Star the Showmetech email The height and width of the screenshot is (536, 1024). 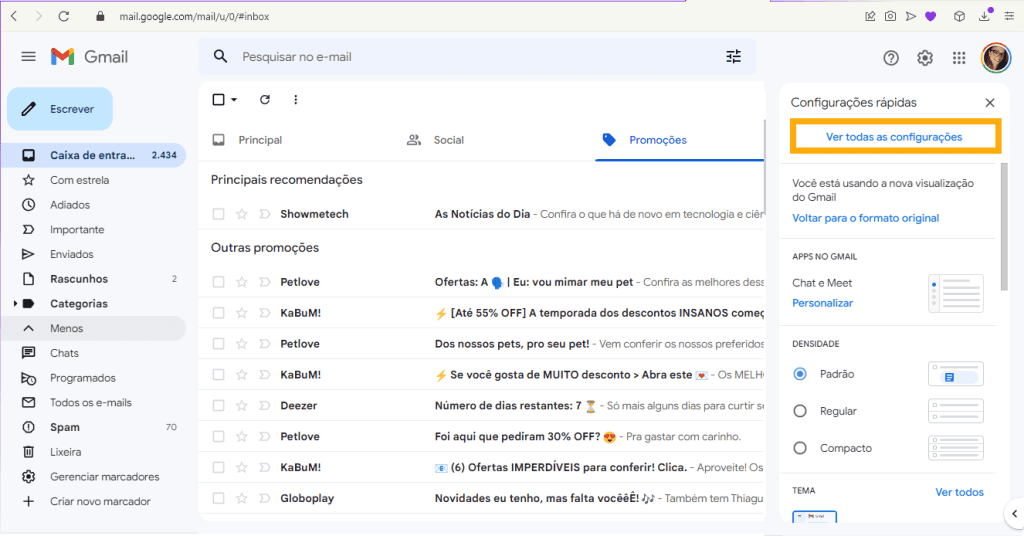click(x=242, y=214)
